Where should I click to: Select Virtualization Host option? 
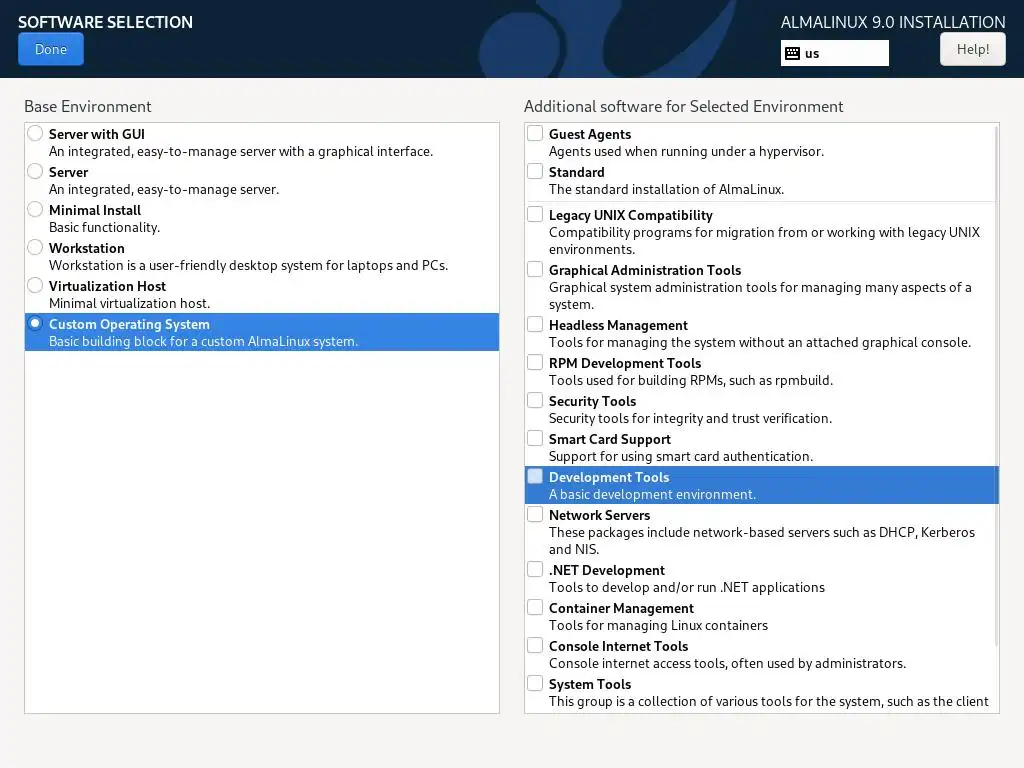36,286
